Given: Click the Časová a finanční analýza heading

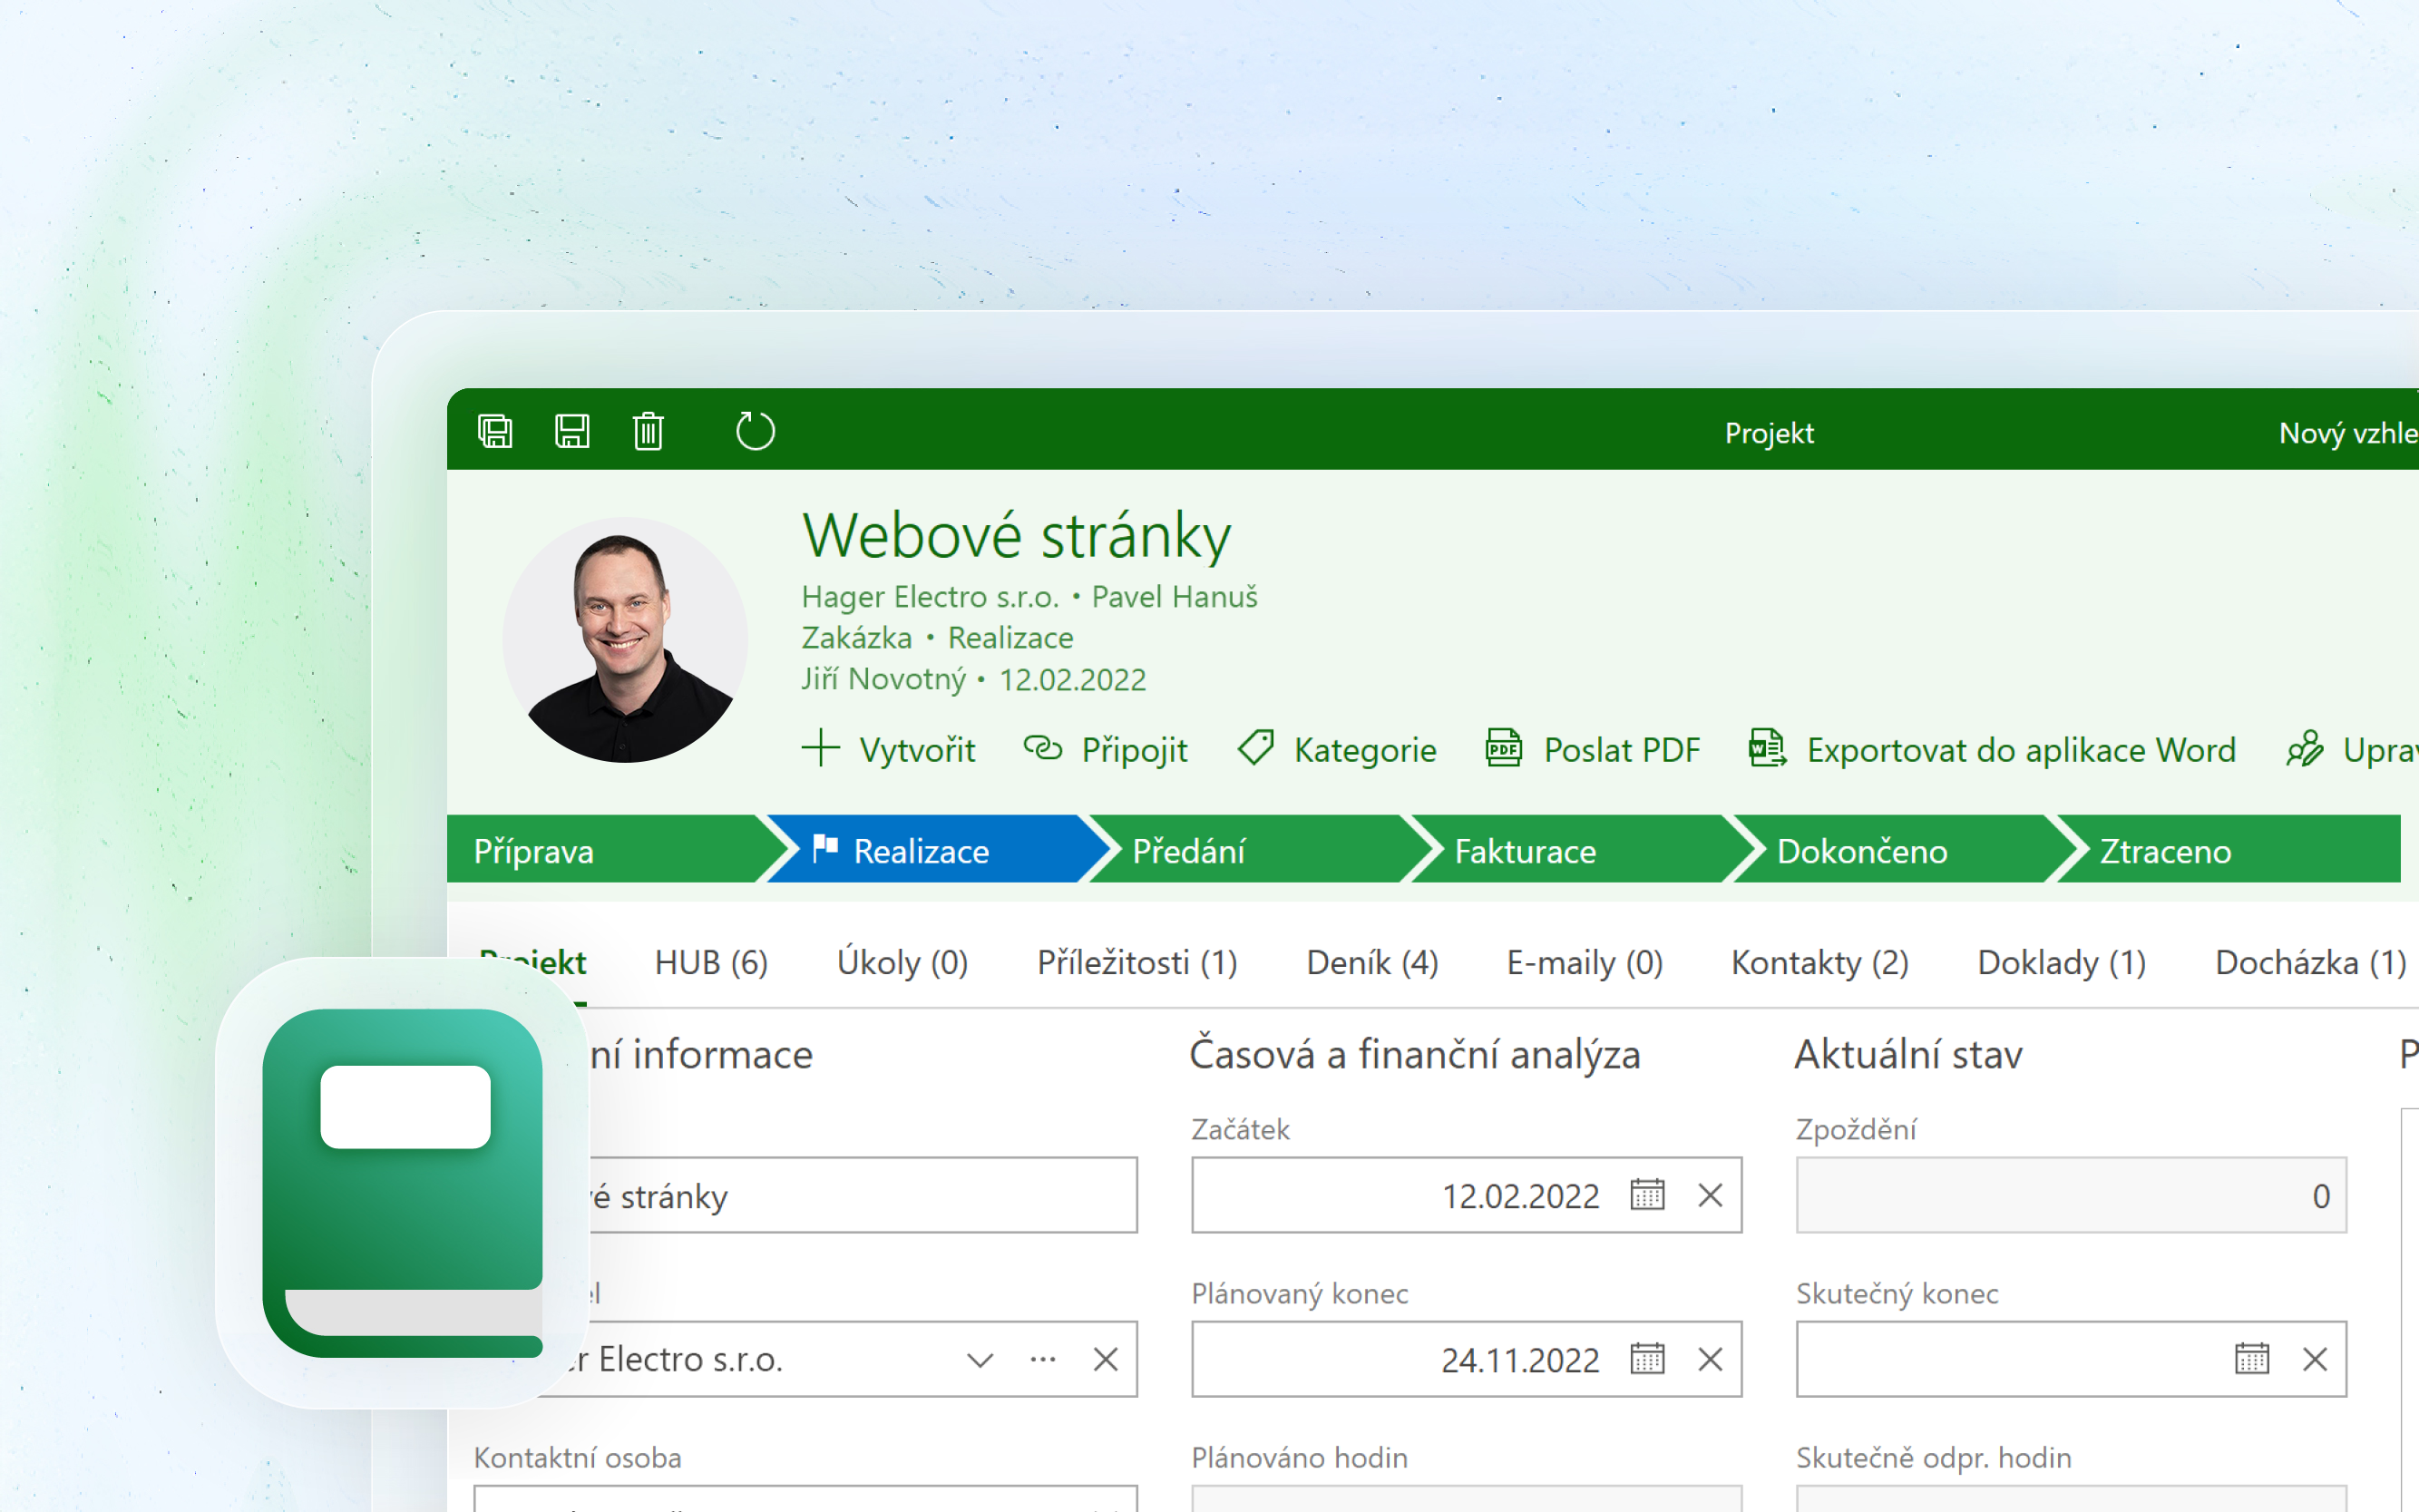Looking at the screenshot, I should point(1415,1055).
